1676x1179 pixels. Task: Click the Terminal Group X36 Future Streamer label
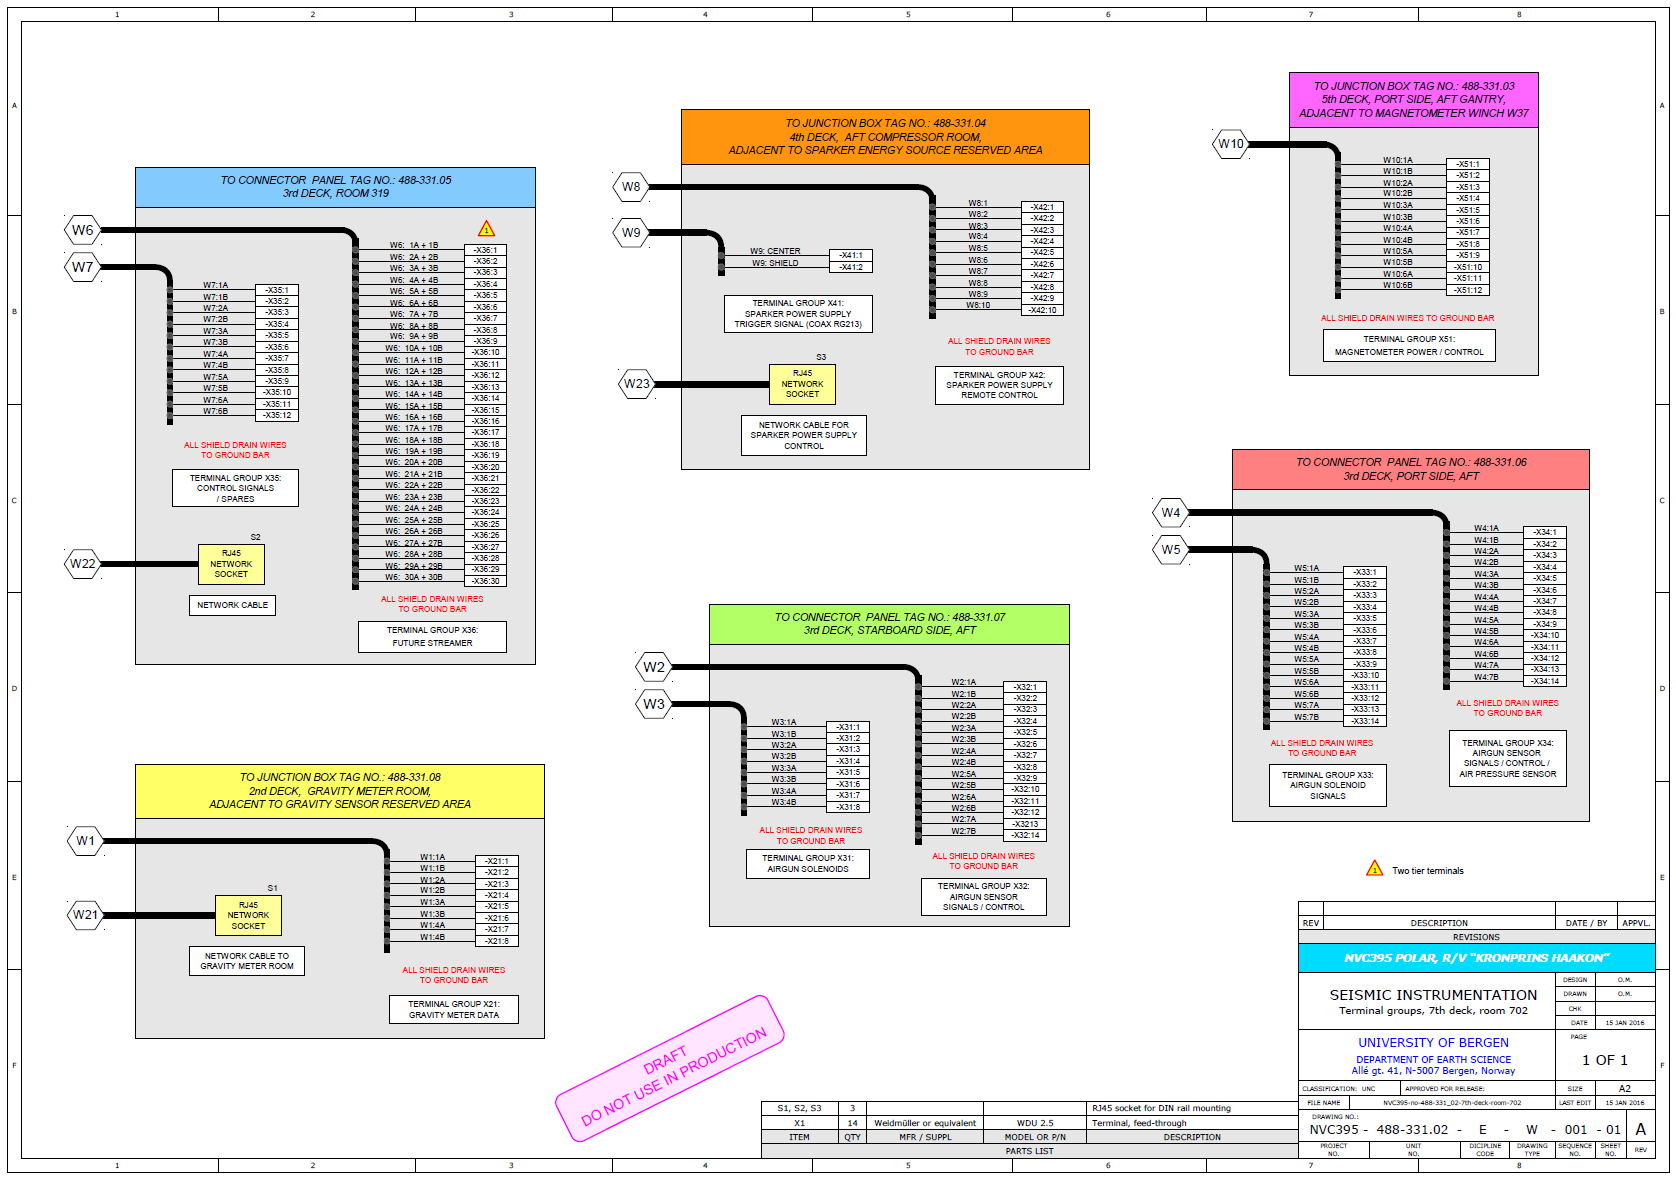(x=432, y=637)
